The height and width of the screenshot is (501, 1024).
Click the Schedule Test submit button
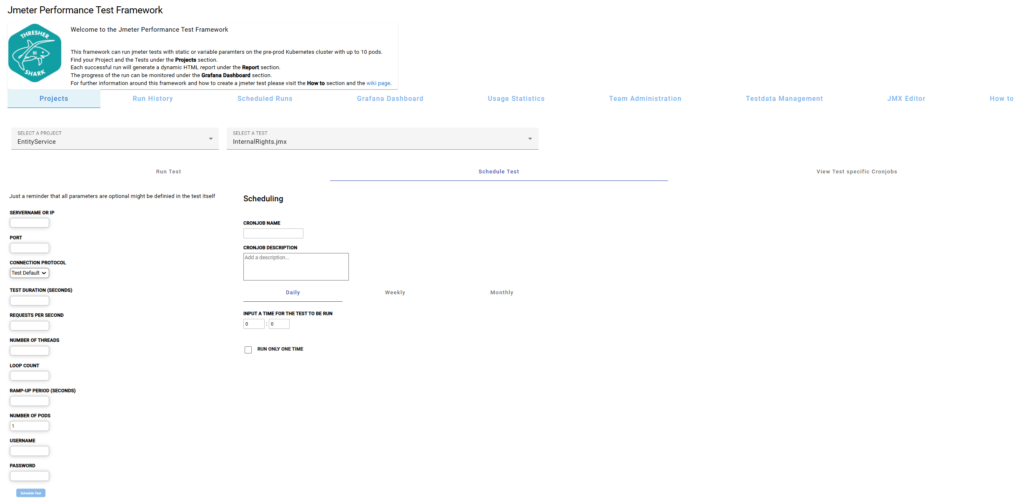pyautogui.click(x=31, y=493)
